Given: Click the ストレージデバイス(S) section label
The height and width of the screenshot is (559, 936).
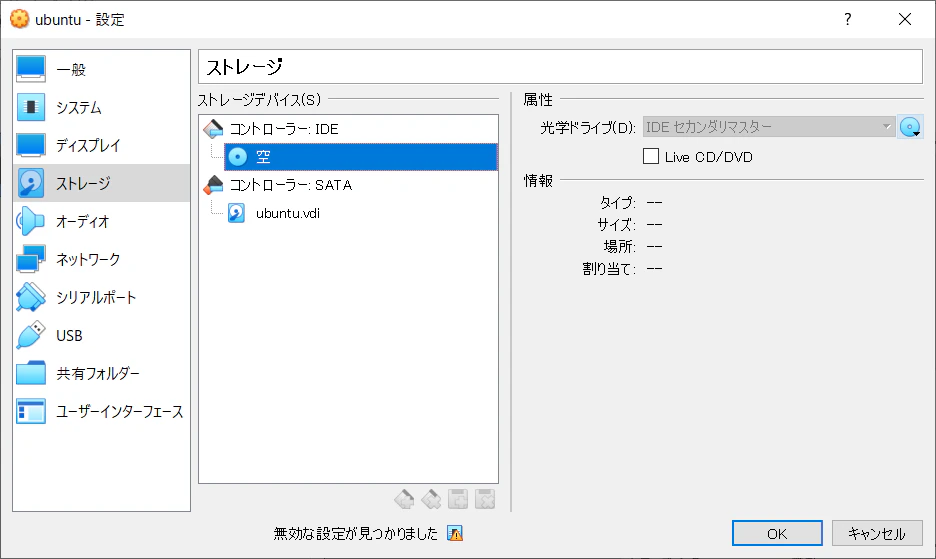Looking at the screenshot, I should [259, 100].
